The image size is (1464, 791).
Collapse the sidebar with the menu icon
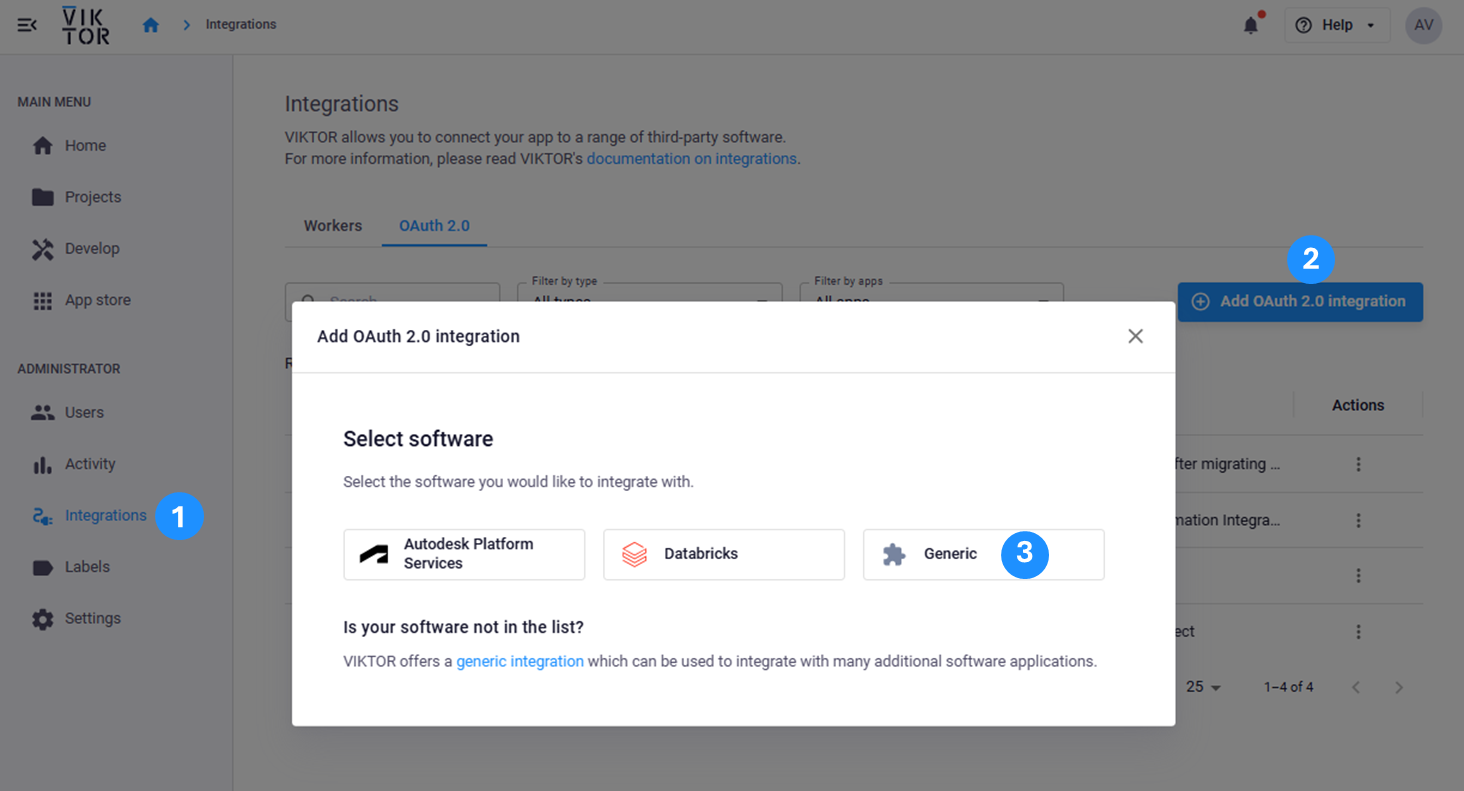pyautogui.click(x=27, y=25)
